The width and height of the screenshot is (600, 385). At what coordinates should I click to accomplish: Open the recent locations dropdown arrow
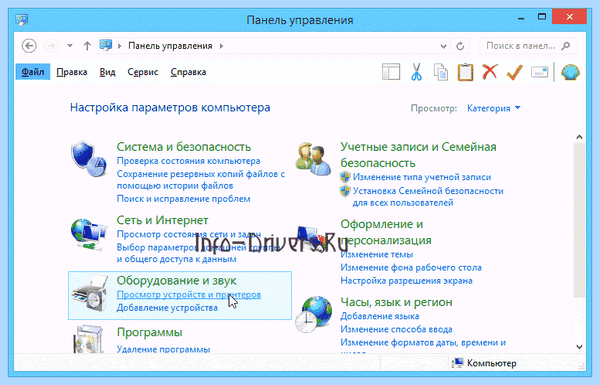click(x=70, y=46)
